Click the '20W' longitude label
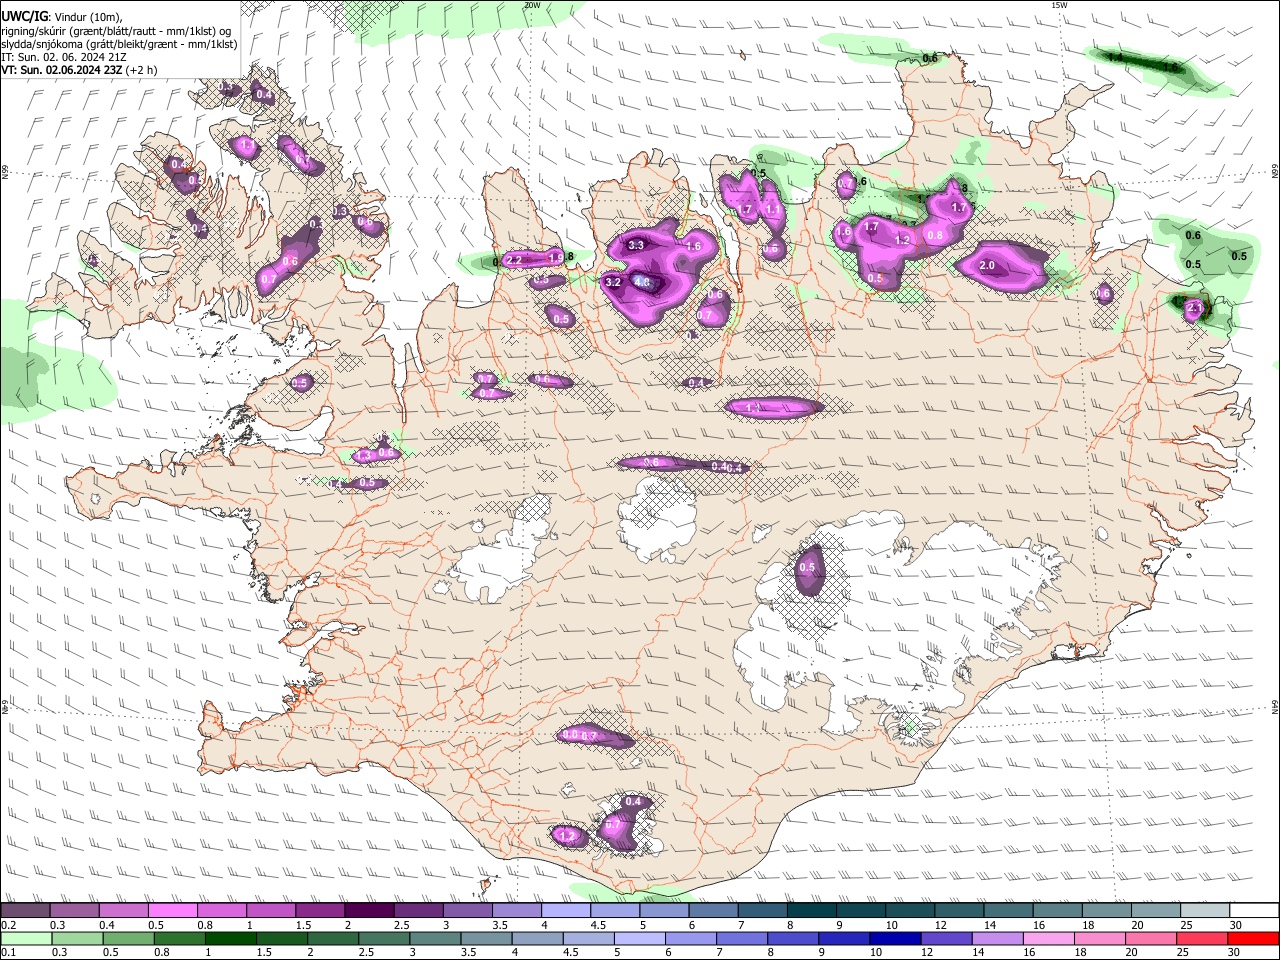This screenshot has height=960, width=1280. pos(532,5)
